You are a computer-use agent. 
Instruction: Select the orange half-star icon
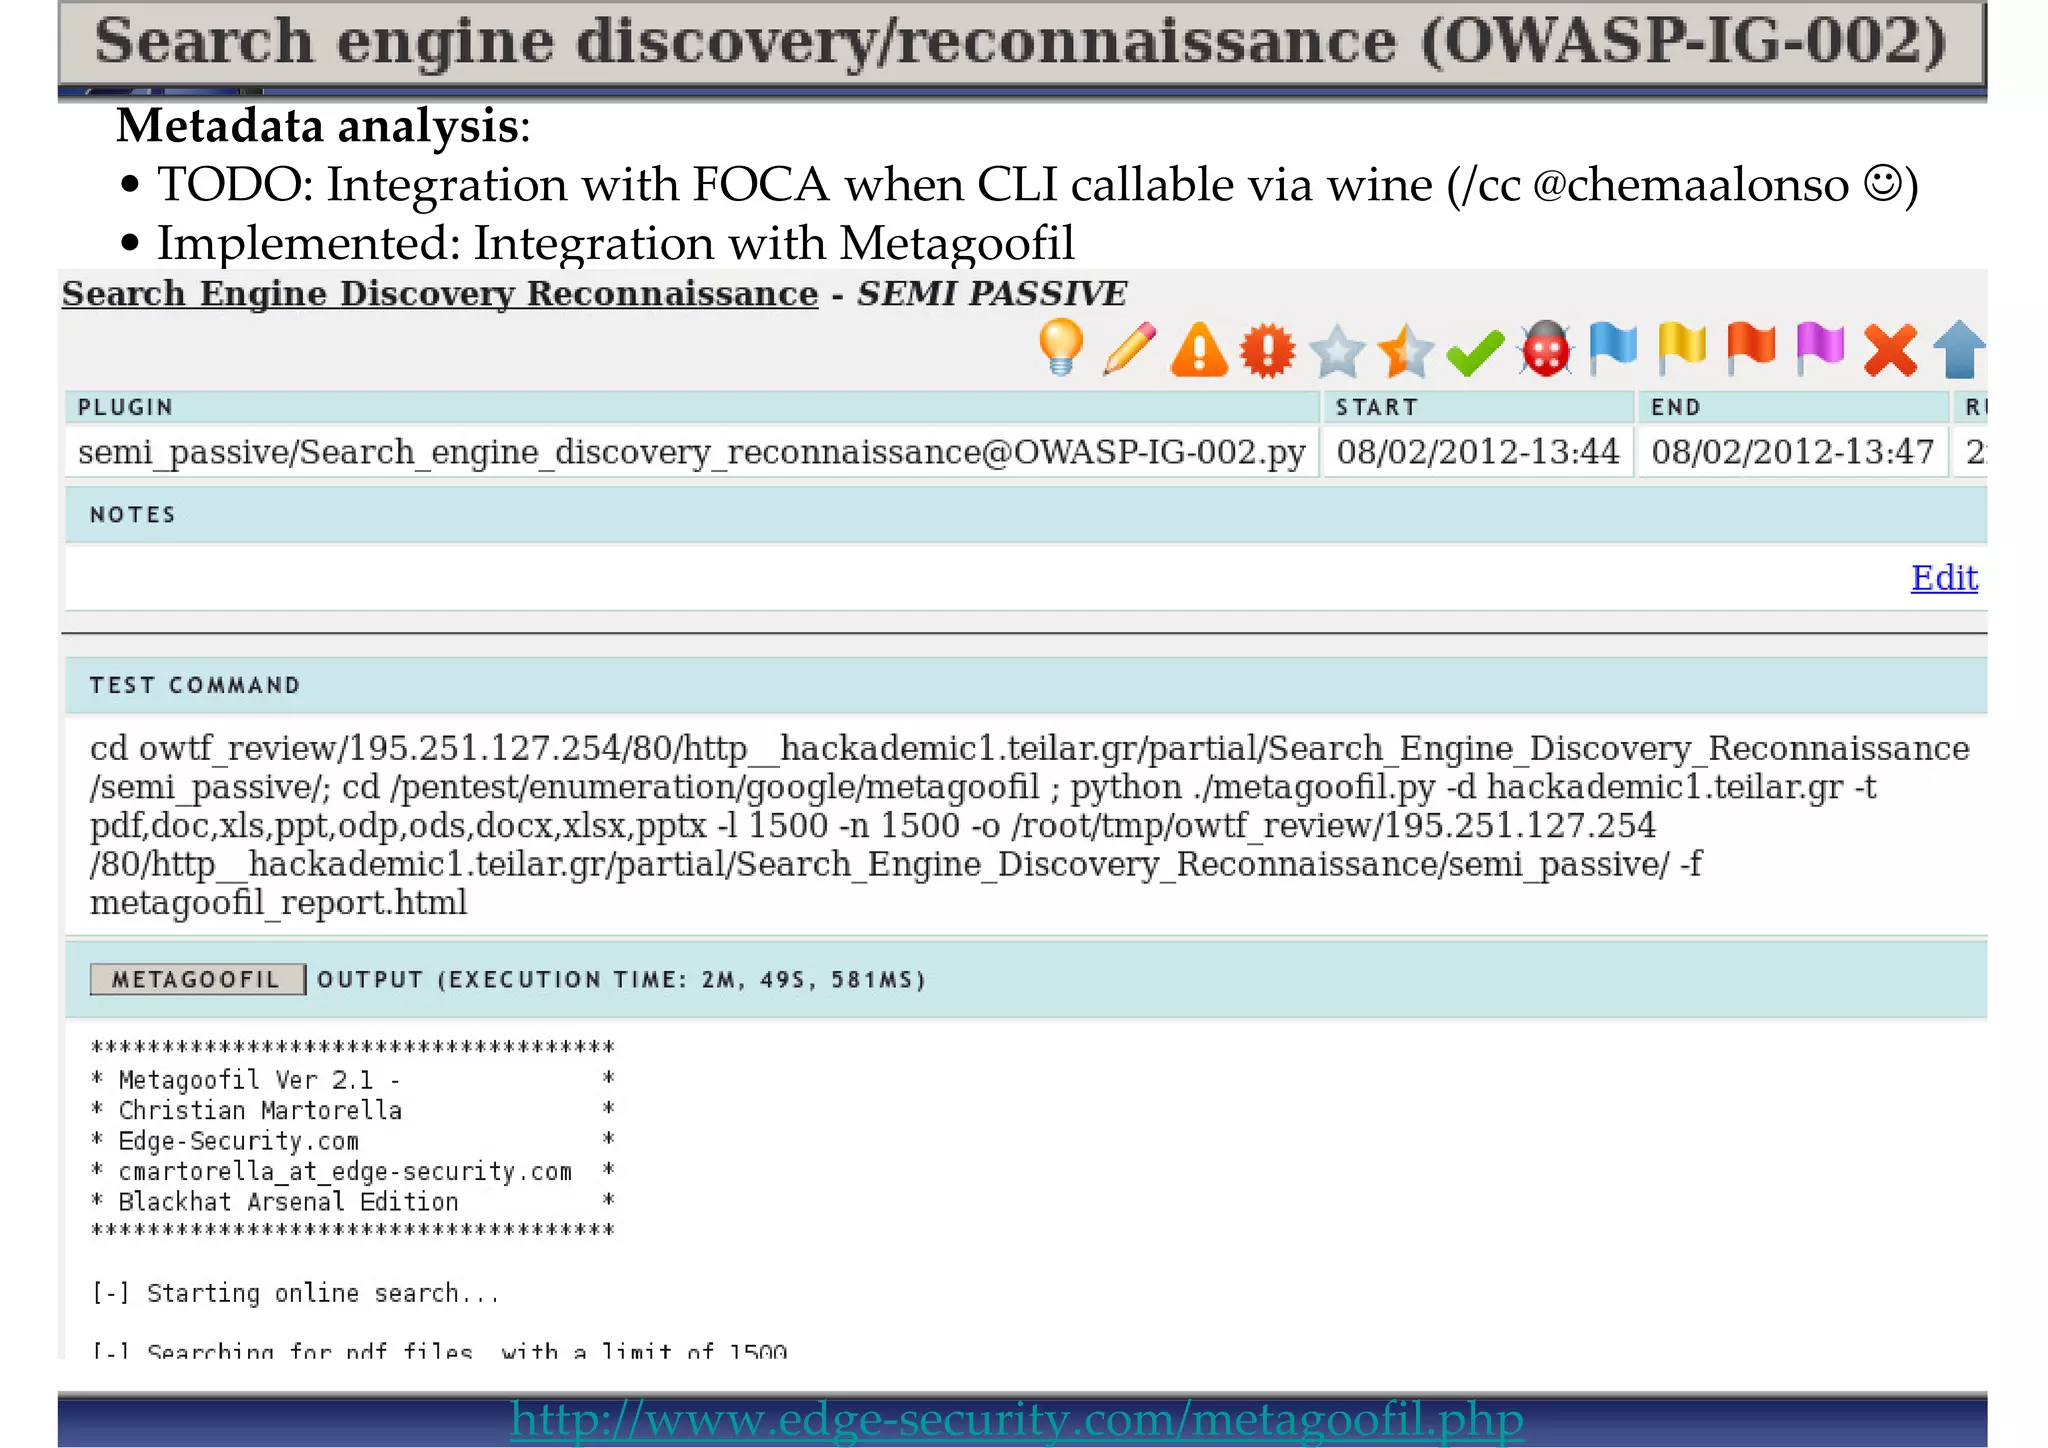[x=1405, y=351]
